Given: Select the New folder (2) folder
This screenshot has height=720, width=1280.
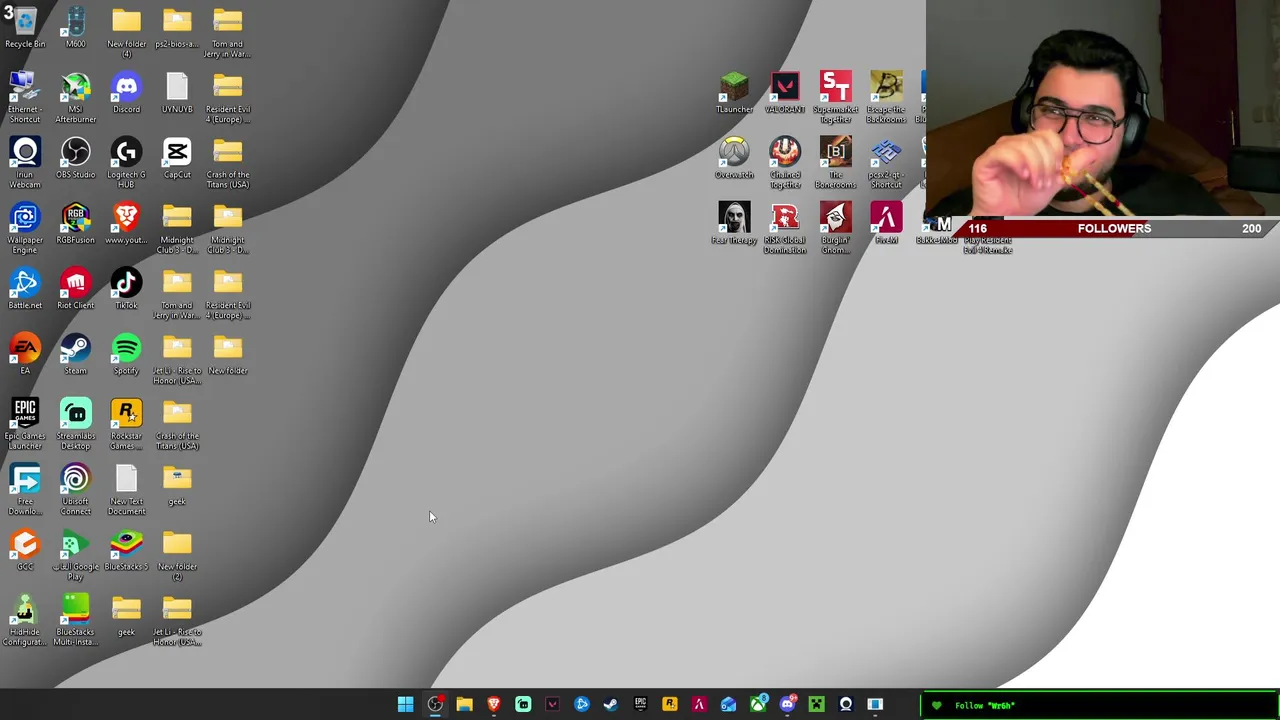Looking at the screenshot, I should point(177,555).
